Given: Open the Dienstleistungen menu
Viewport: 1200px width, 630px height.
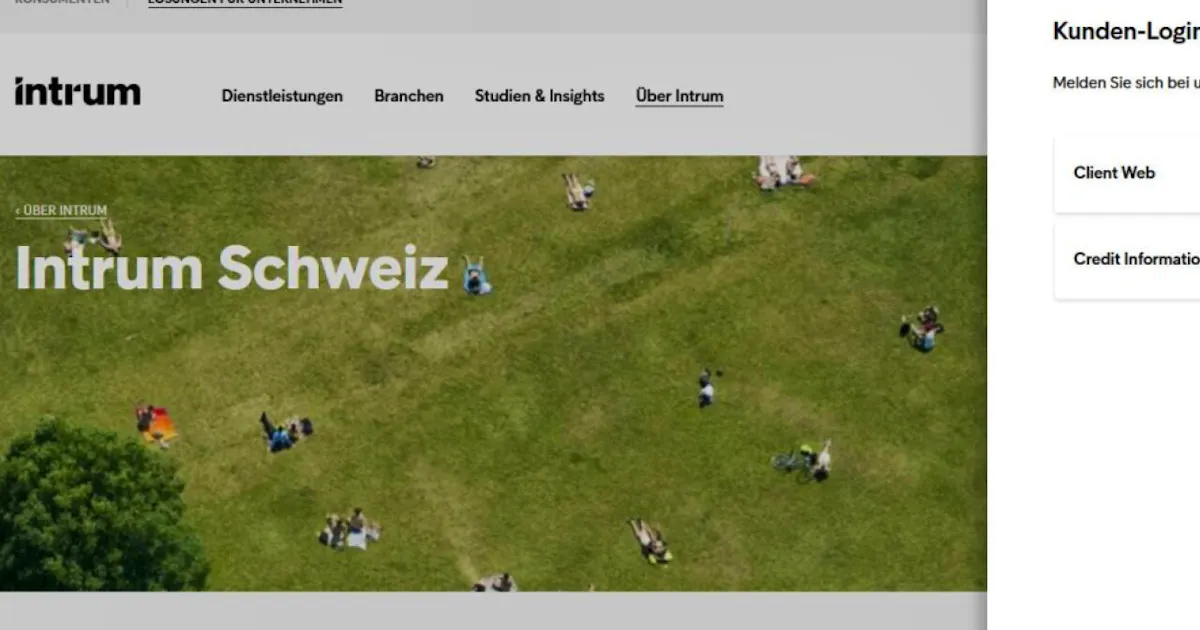Looking at the screenshot, I should 282,96.
